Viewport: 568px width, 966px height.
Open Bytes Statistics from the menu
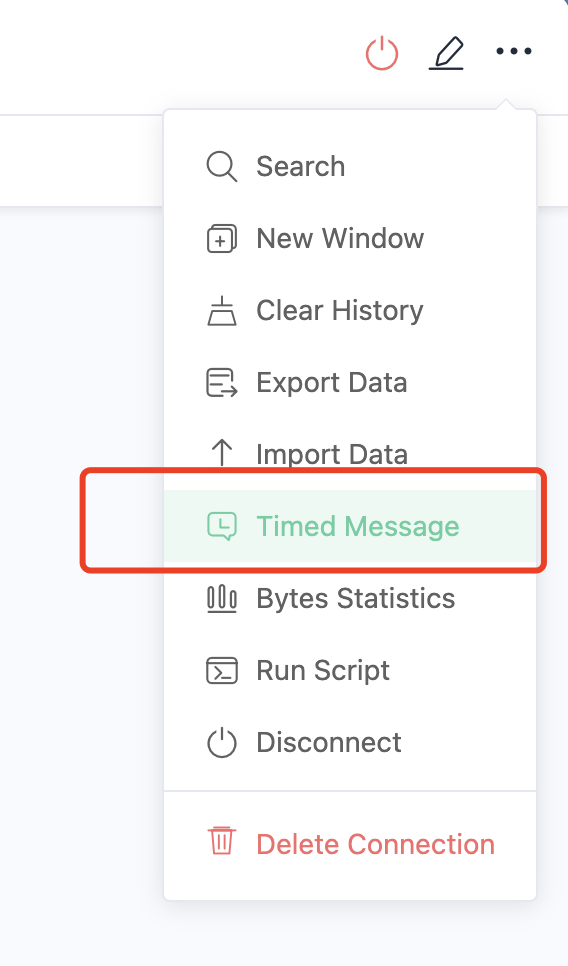click(x=350, y=599)
